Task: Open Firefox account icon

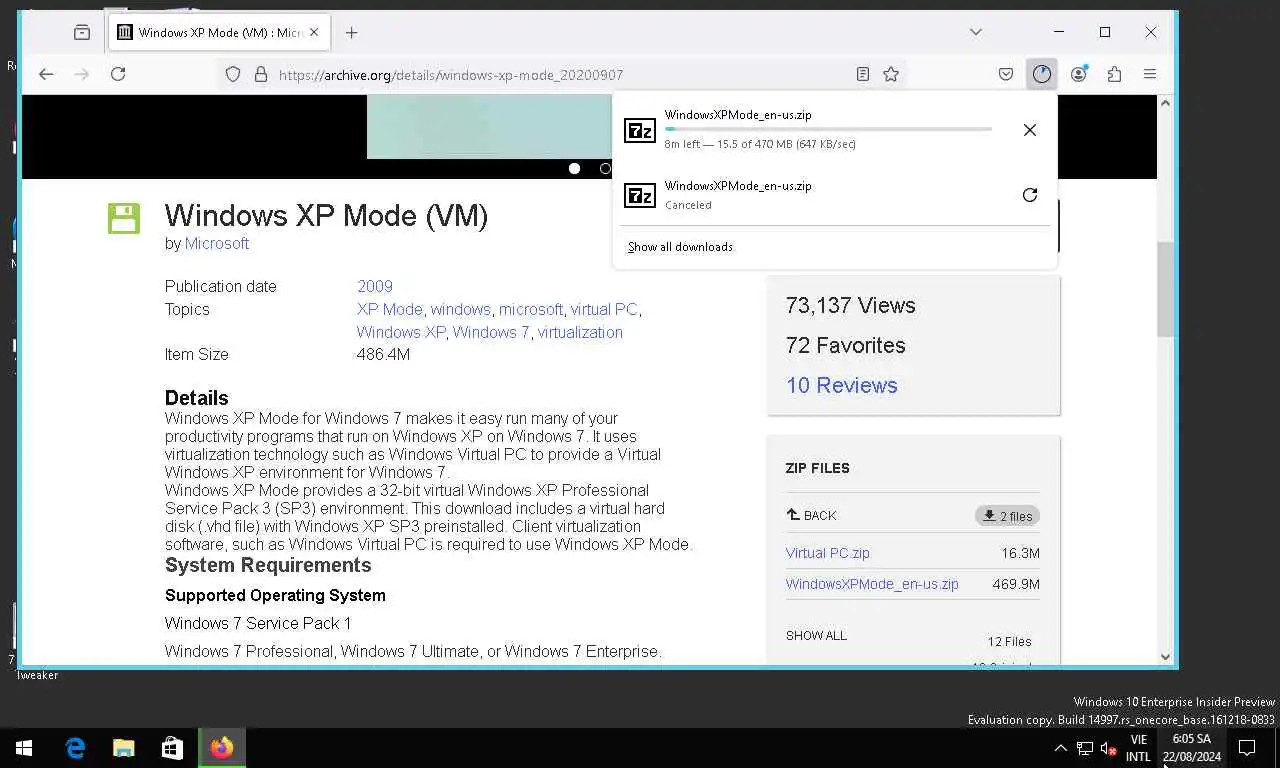Action: click(1078, 74)
